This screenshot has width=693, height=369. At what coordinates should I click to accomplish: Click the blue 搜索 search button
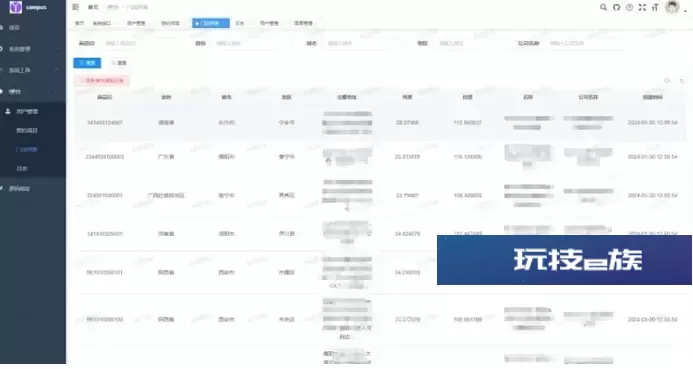point(87,63)
